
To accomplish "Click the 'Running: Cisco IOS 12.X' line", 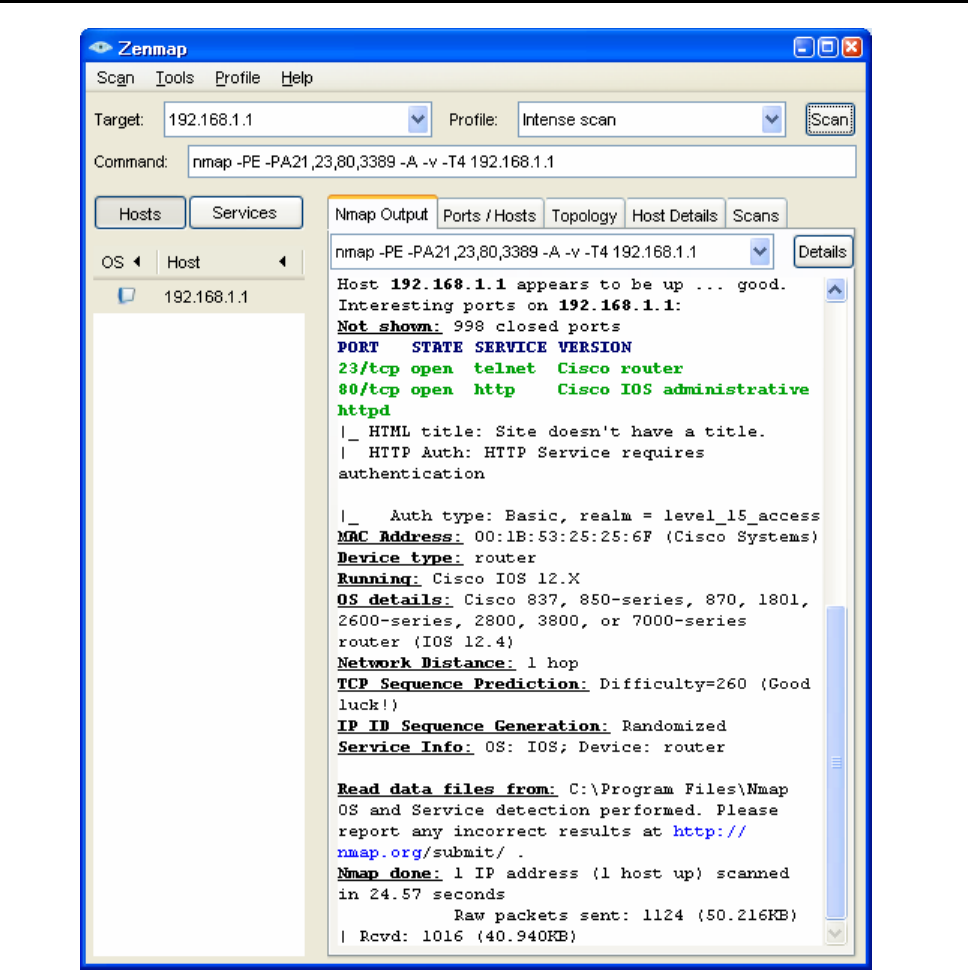I will tap(459, 579).
